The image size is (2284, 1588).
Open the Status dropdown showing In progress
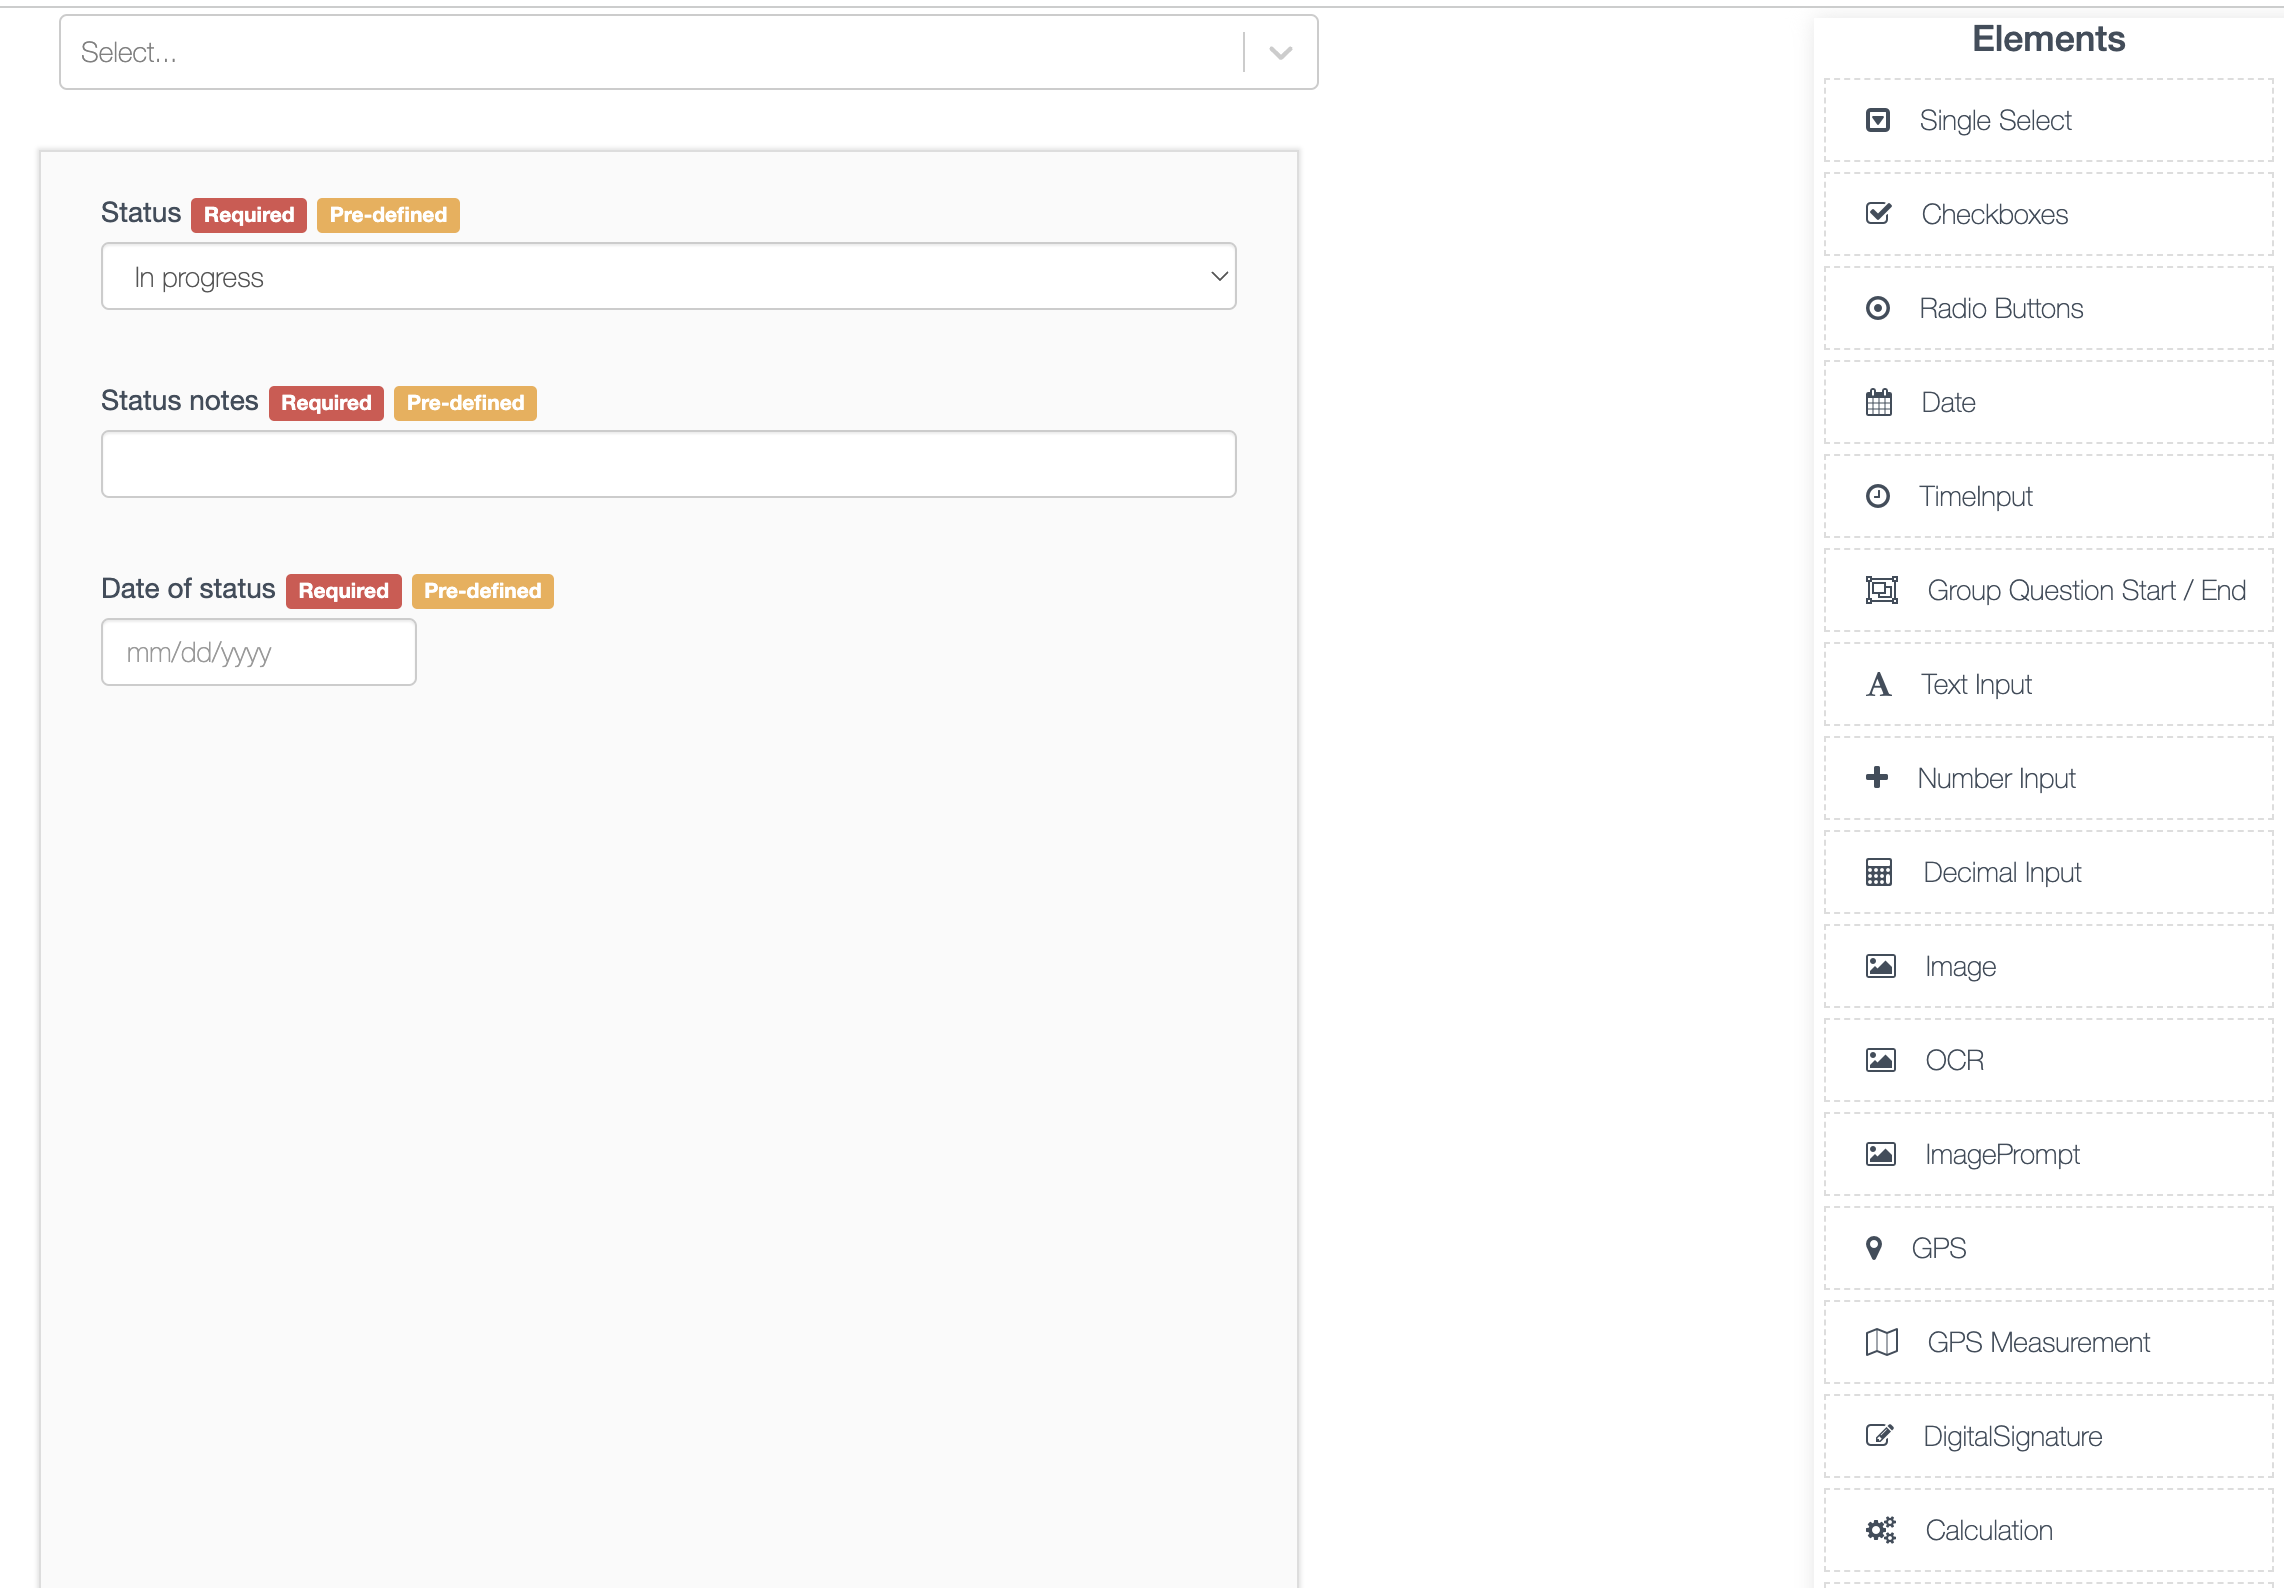point(668,277)
